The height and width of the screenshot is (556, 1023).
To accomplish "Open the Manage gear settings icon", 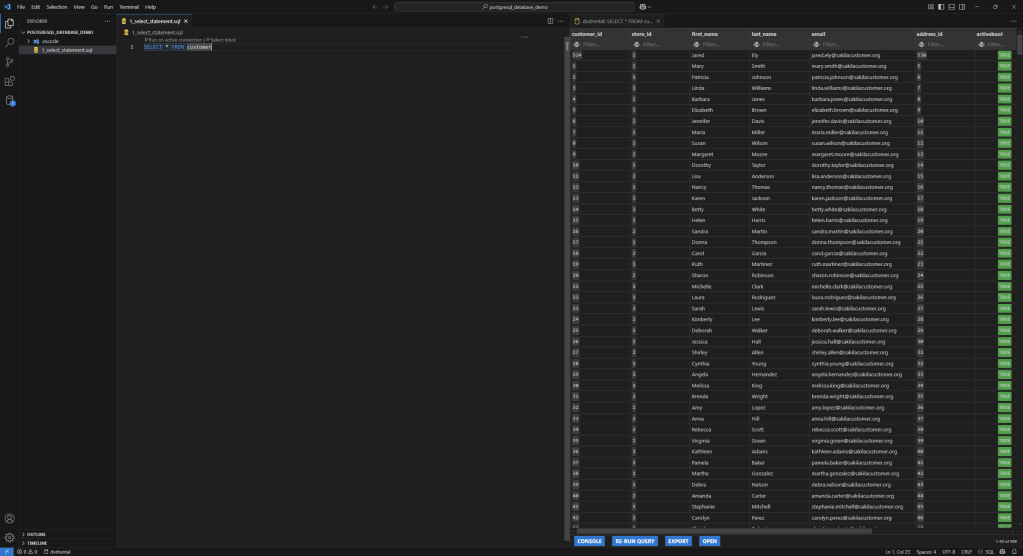I will click(9, 537).
